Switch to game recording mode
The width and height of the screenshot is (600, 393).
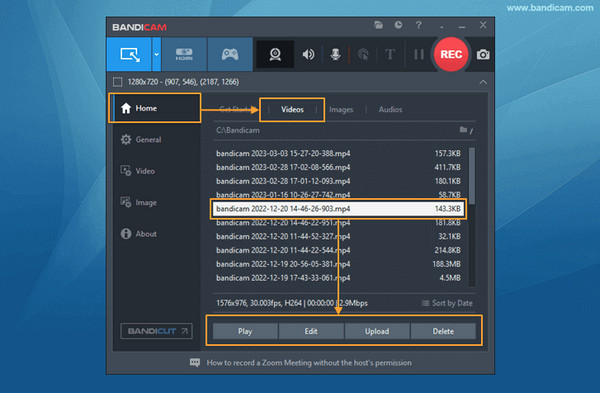click(x=230, y=54)
